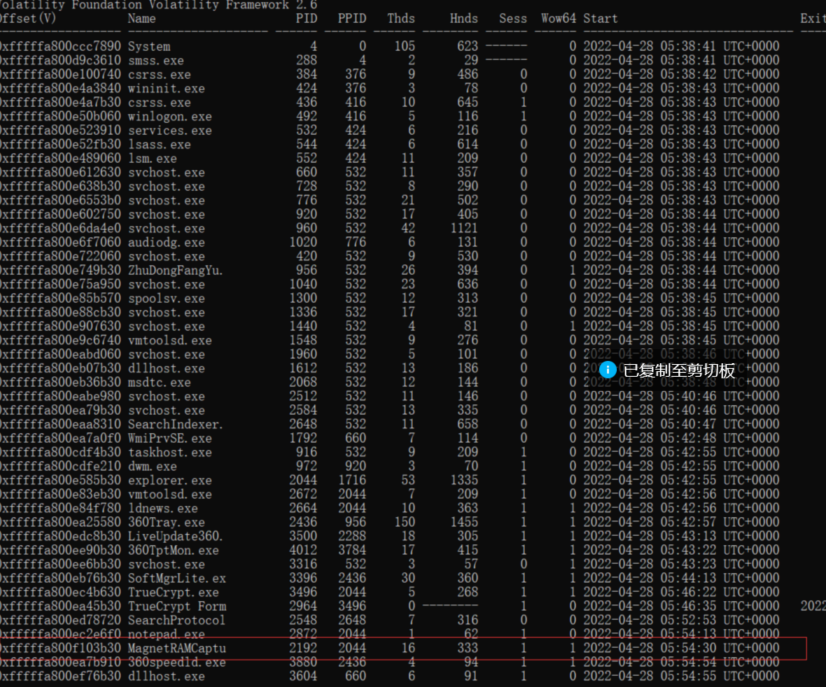Click the 'WmiPrvSE.exe' process name
This screenshot has width=826, height=687.
click(x=170, y=438)
